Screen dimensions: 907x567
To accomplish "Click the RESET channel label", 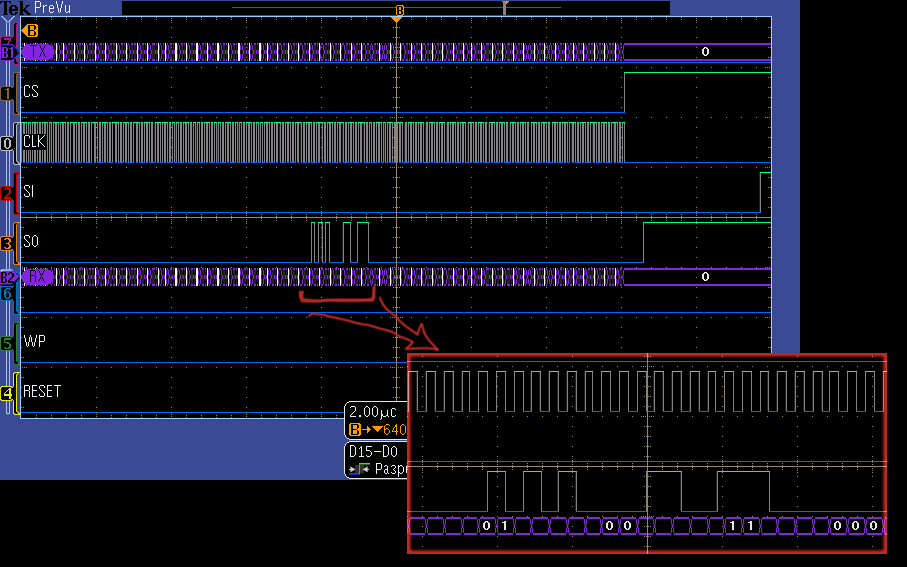I will click(x=42, y=392).
